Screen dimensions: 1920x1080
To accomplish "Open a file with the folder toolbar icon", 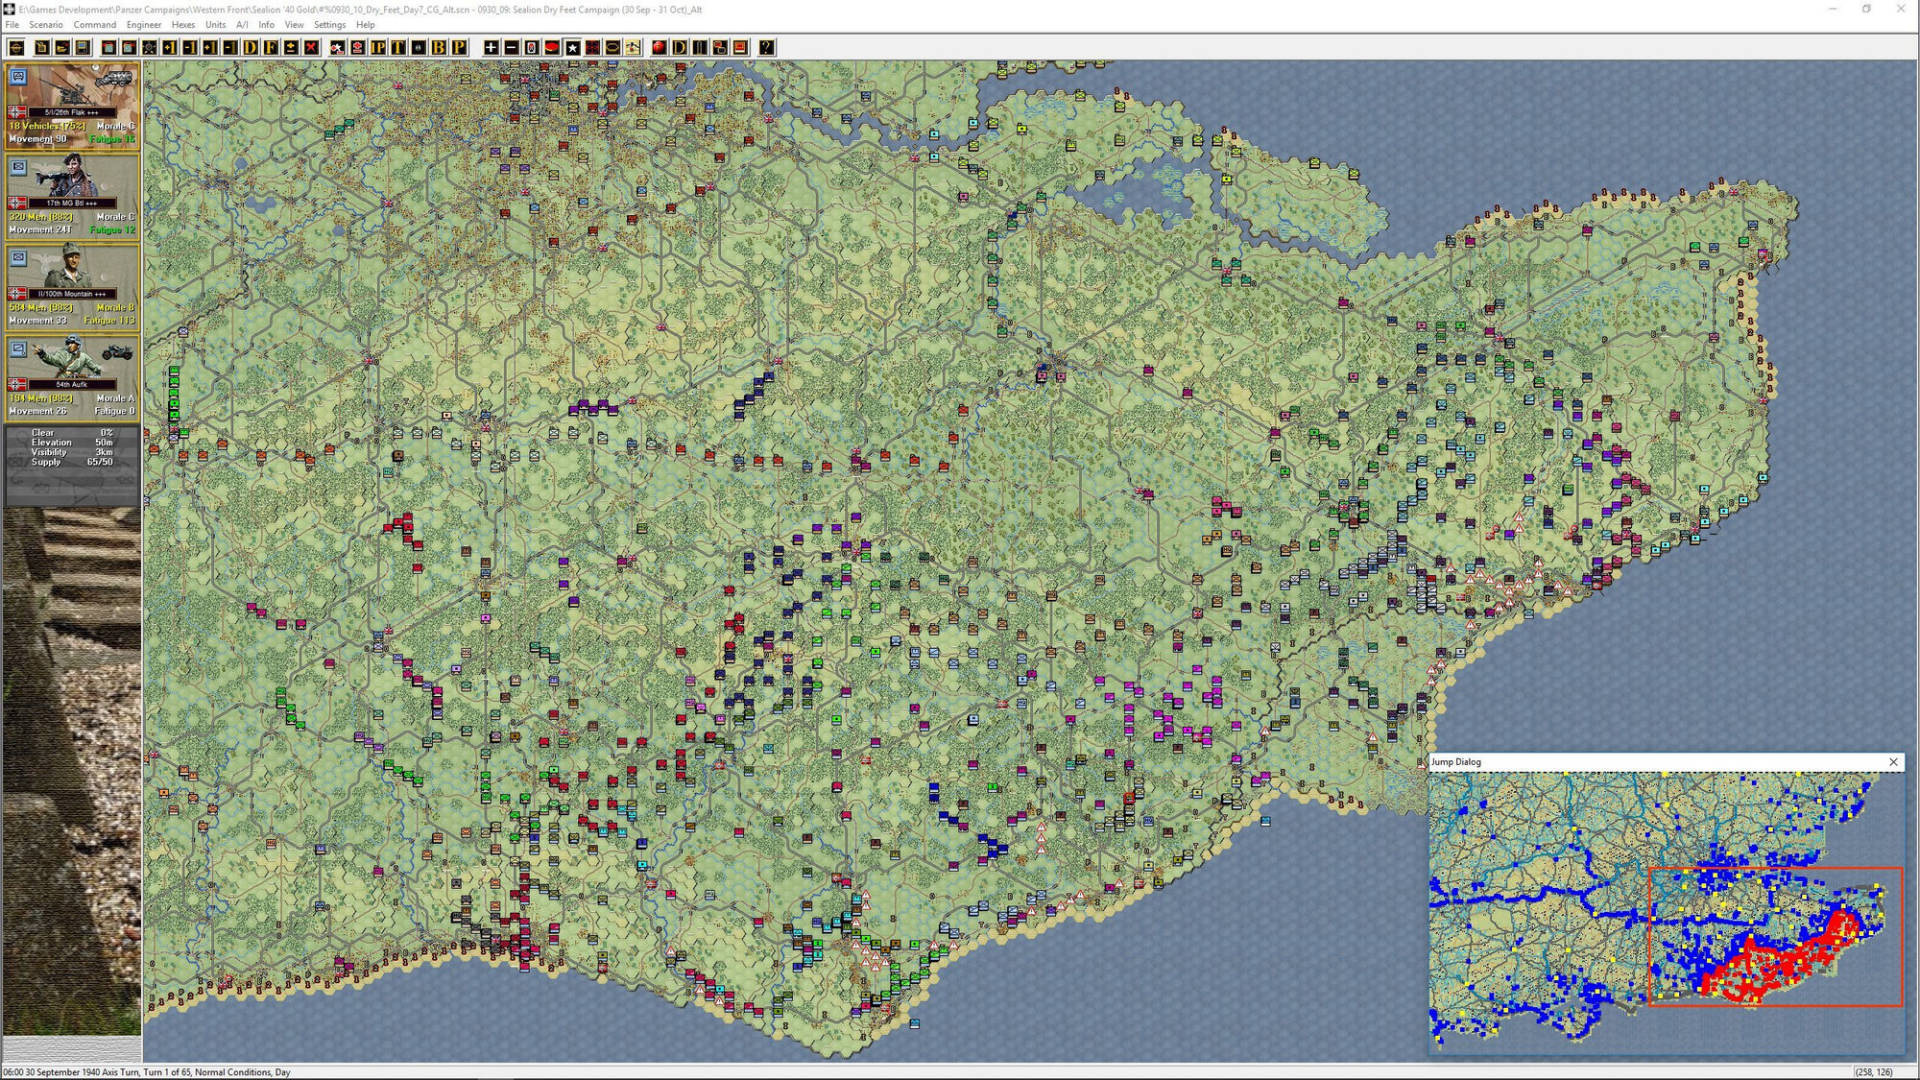I will [x=60, y=46].
